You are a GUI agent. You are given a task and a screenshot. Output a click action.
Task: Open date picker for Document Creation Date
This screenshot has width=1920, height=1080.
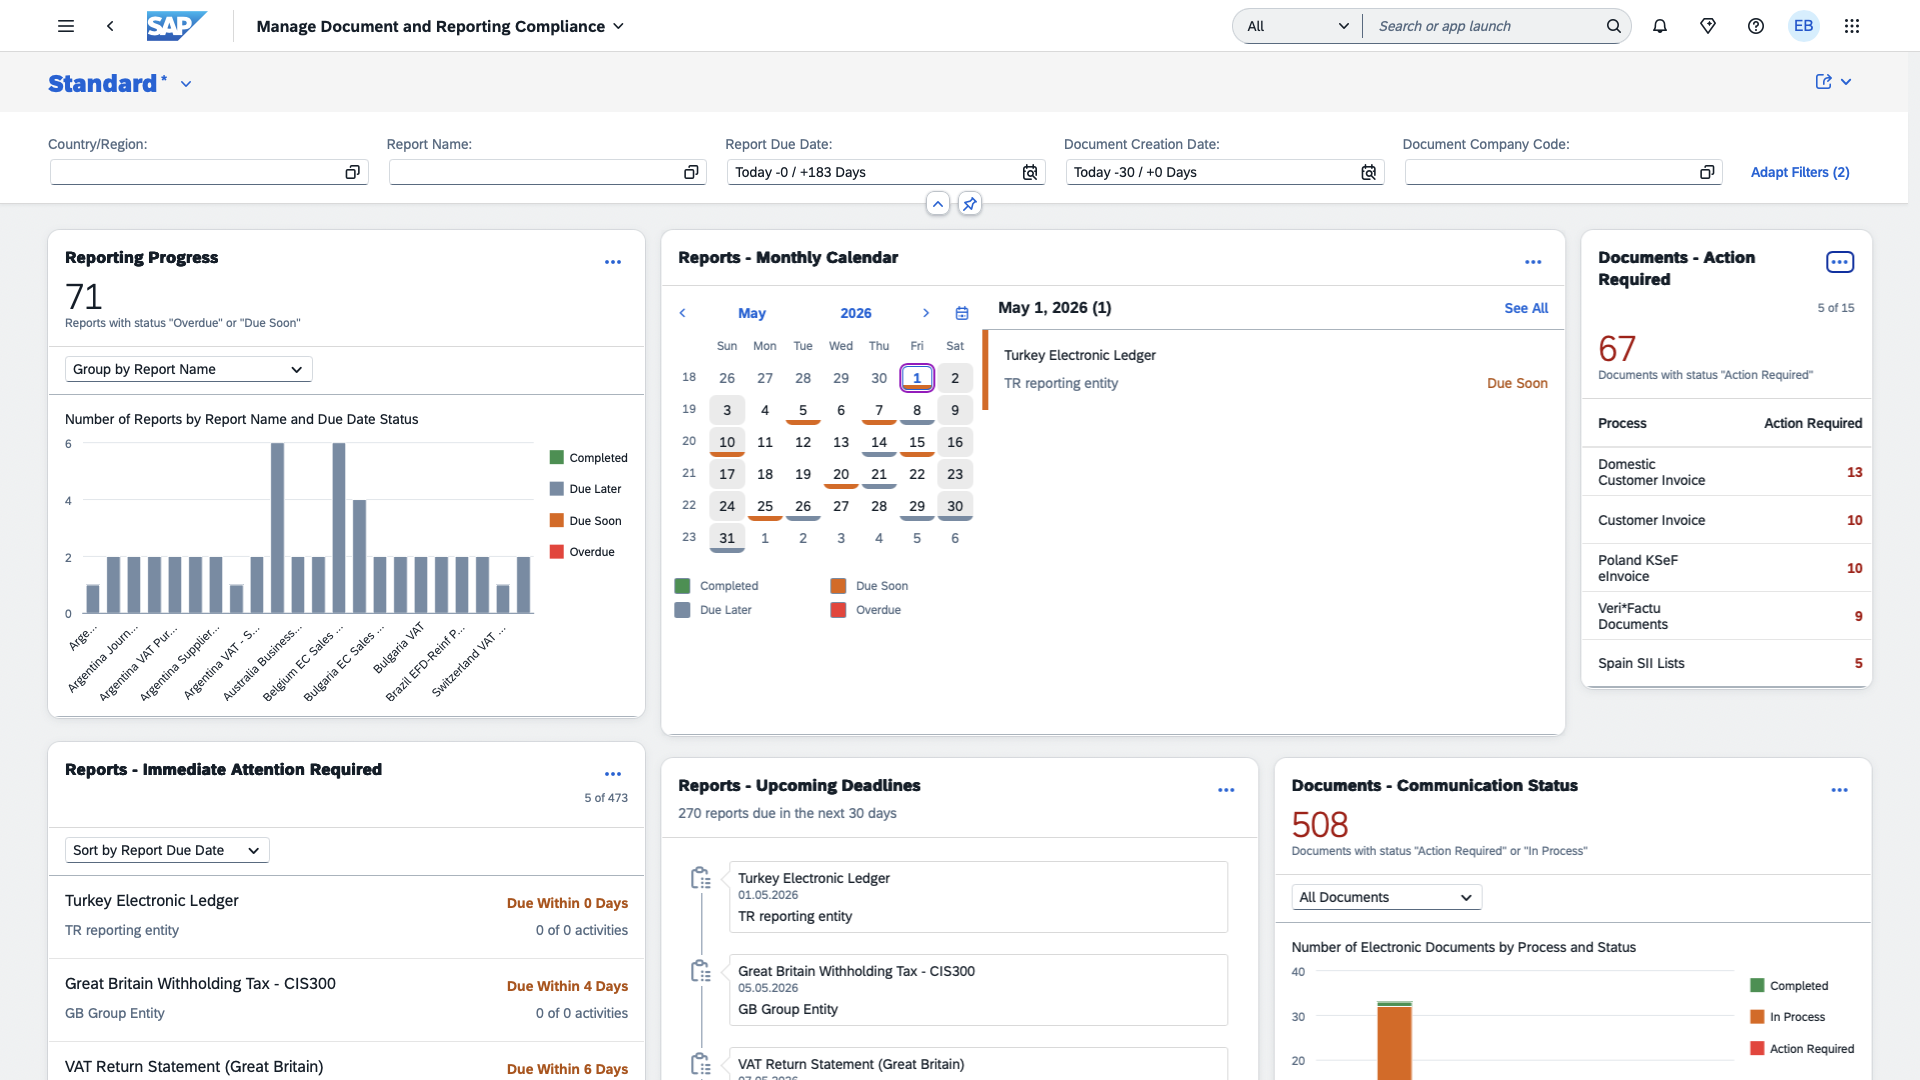coord(1369,172)
